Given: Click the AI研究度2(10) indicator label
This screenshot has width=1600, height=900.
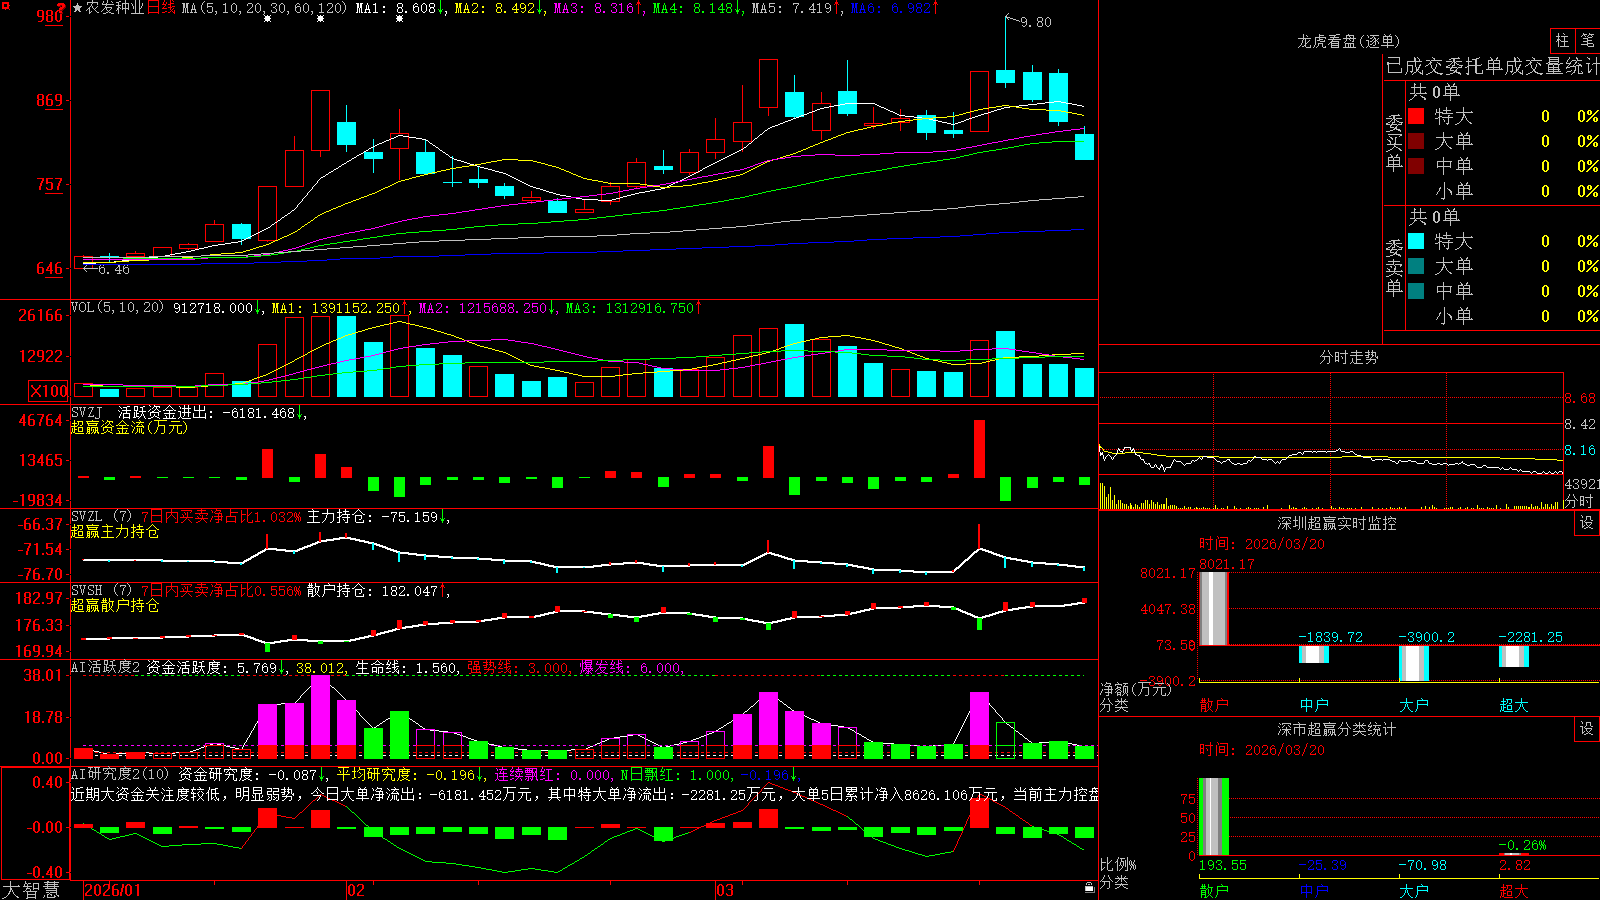Looking at the screenshot, I should 120,774.
